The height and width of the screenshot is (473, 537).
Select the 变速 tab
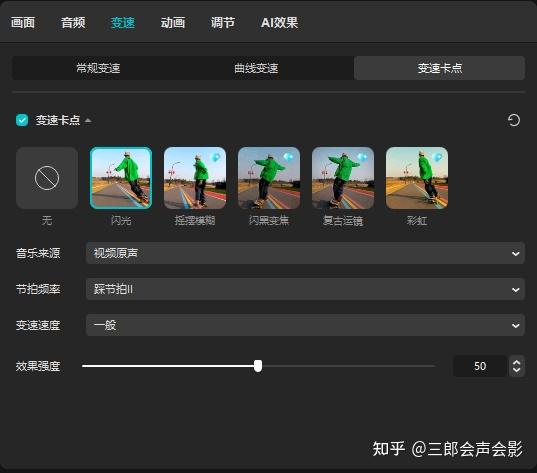pyautogui.click(x=123, y=23)
